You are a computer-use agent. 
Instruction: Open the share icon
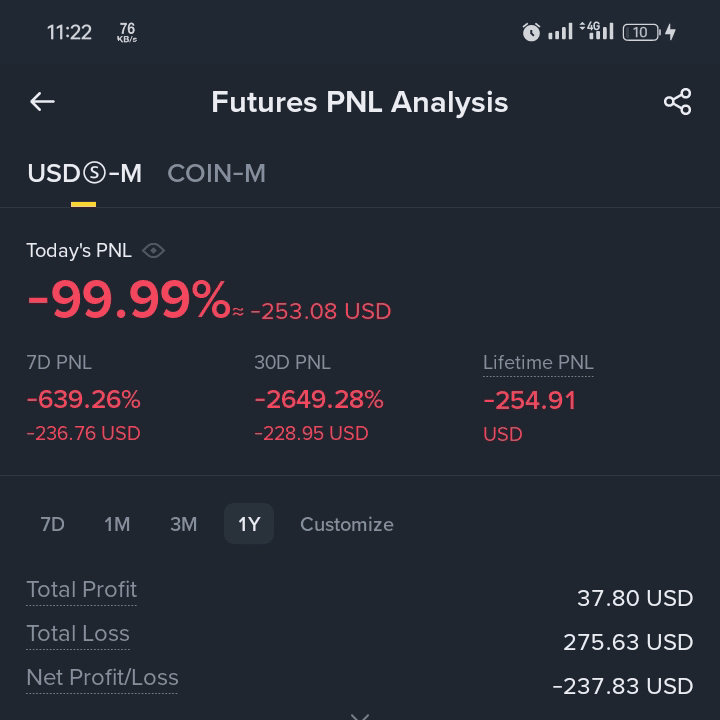pyautogui.click(x=677, y=101)
